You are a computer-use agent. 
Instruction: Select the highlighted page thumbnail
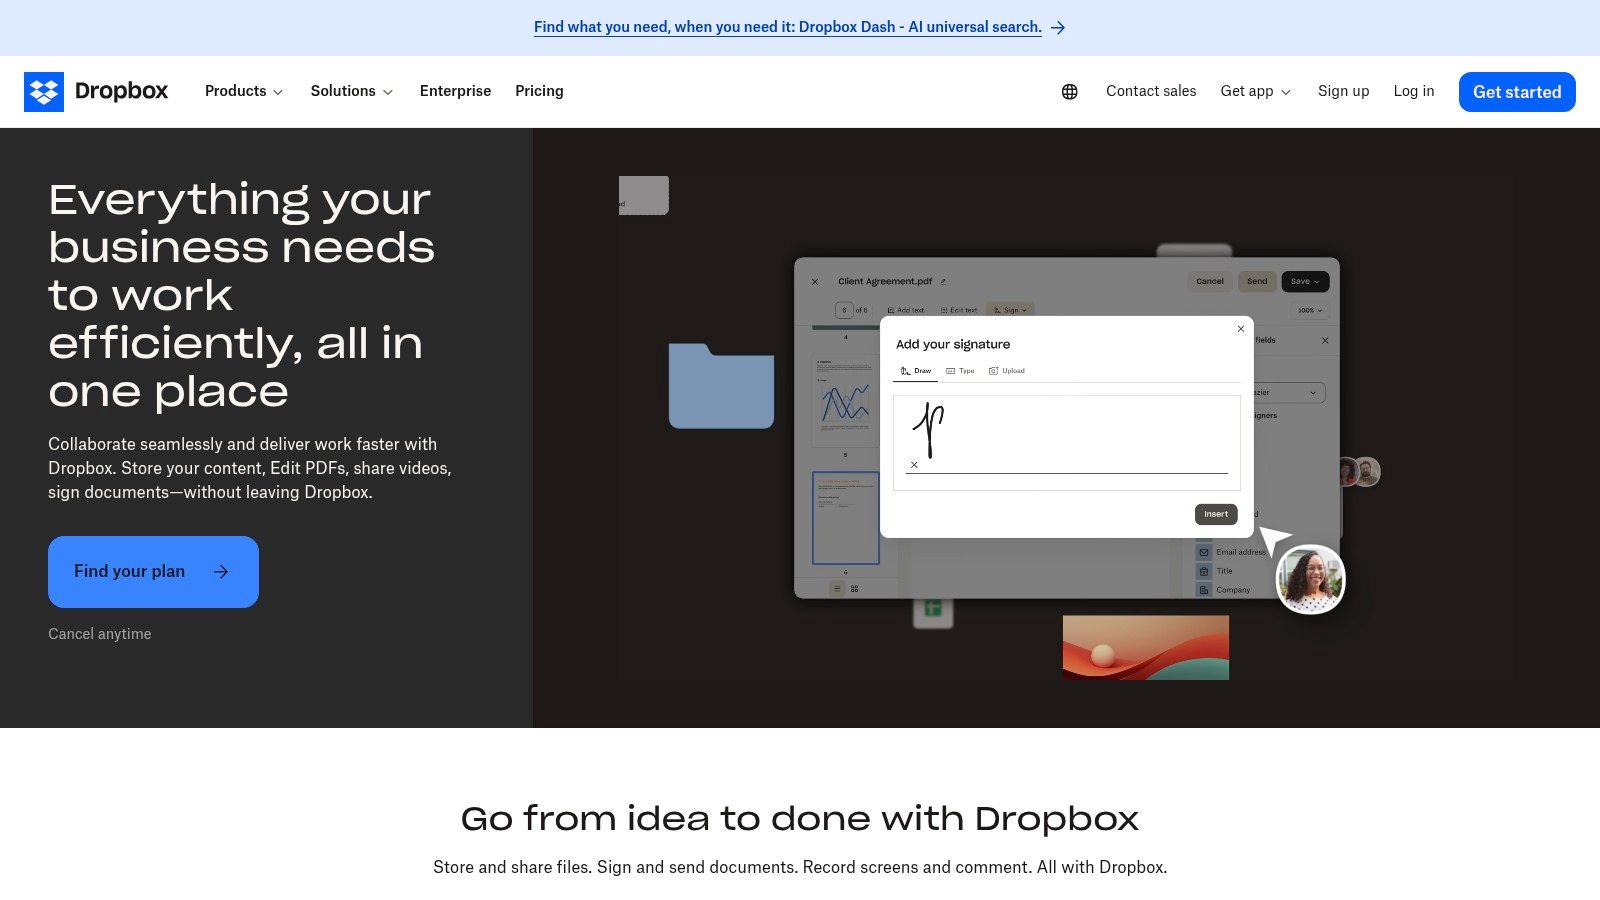point(846,518)
